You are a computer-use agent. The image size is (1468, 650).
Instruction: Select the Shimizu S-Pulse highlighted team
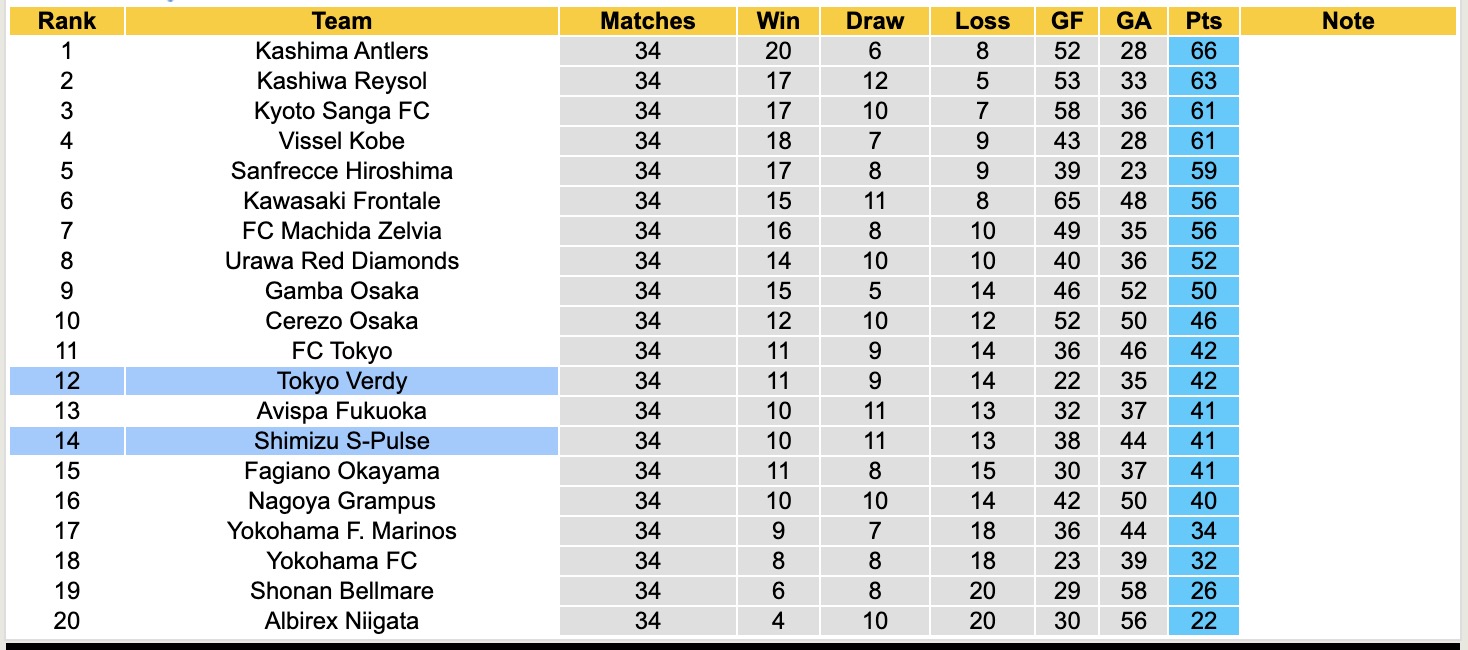[x=341, y=441]
